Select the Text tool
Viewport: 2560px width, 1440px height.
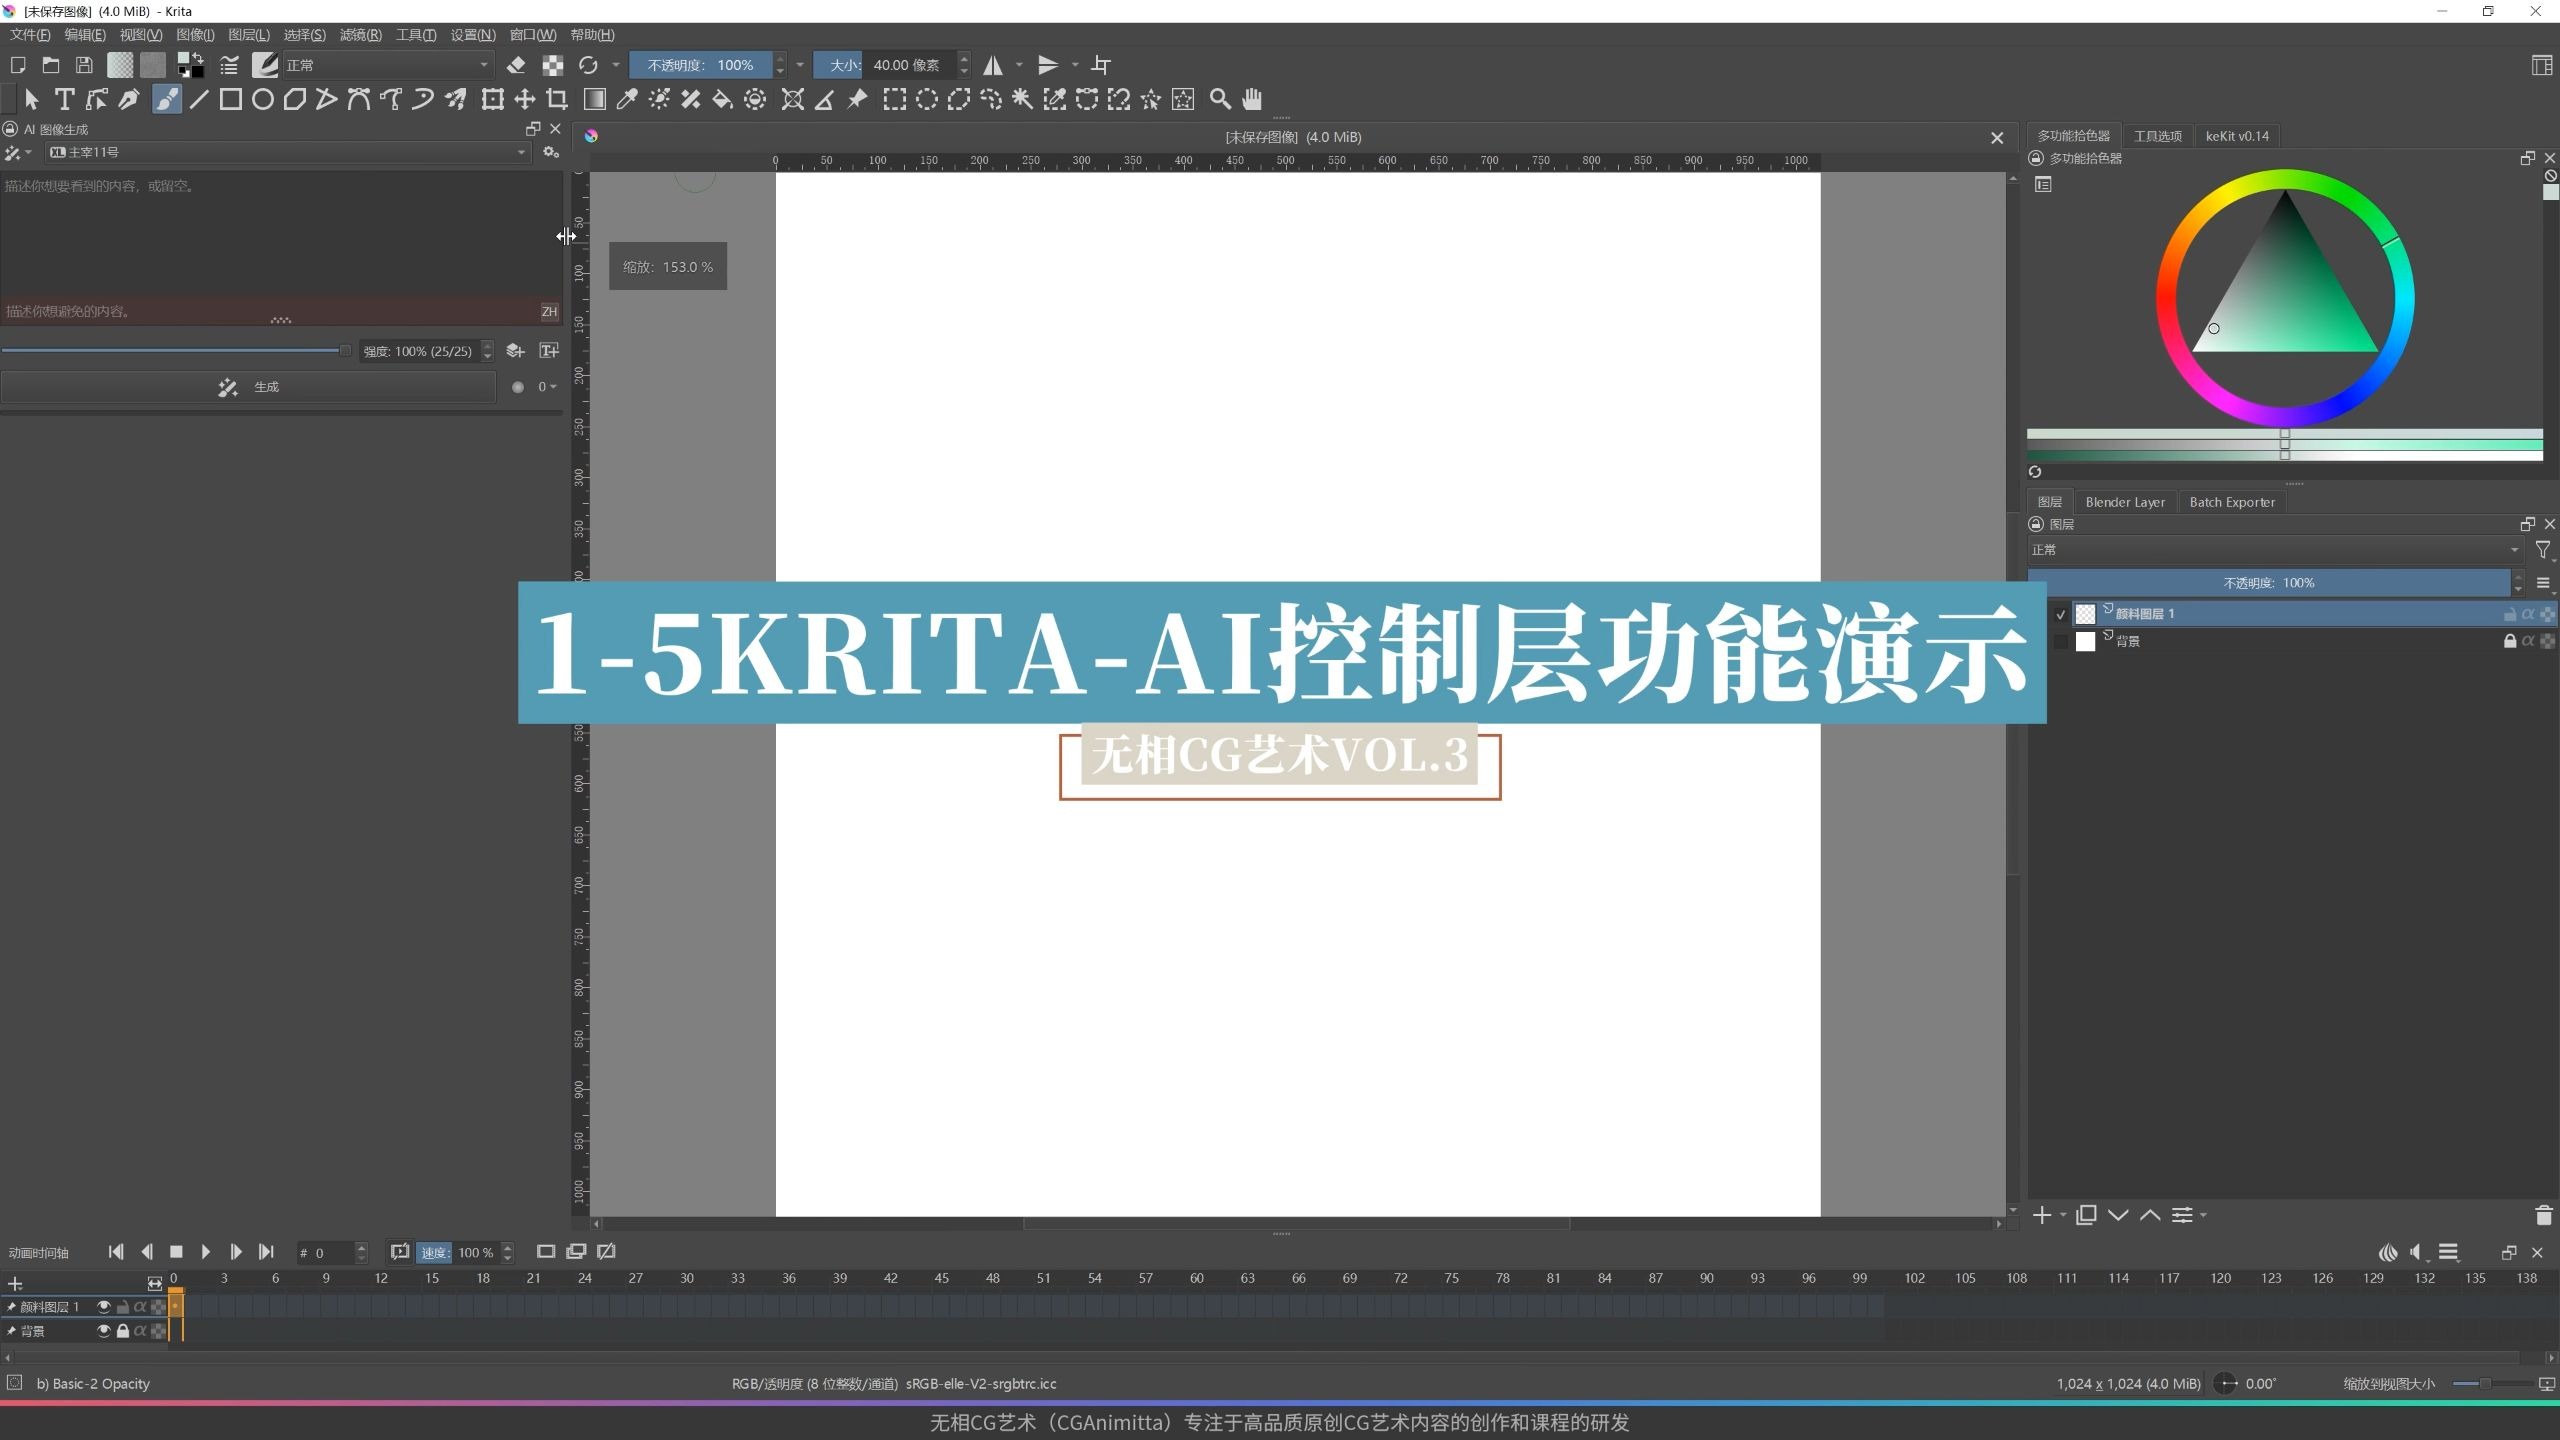tap(64, 99)
